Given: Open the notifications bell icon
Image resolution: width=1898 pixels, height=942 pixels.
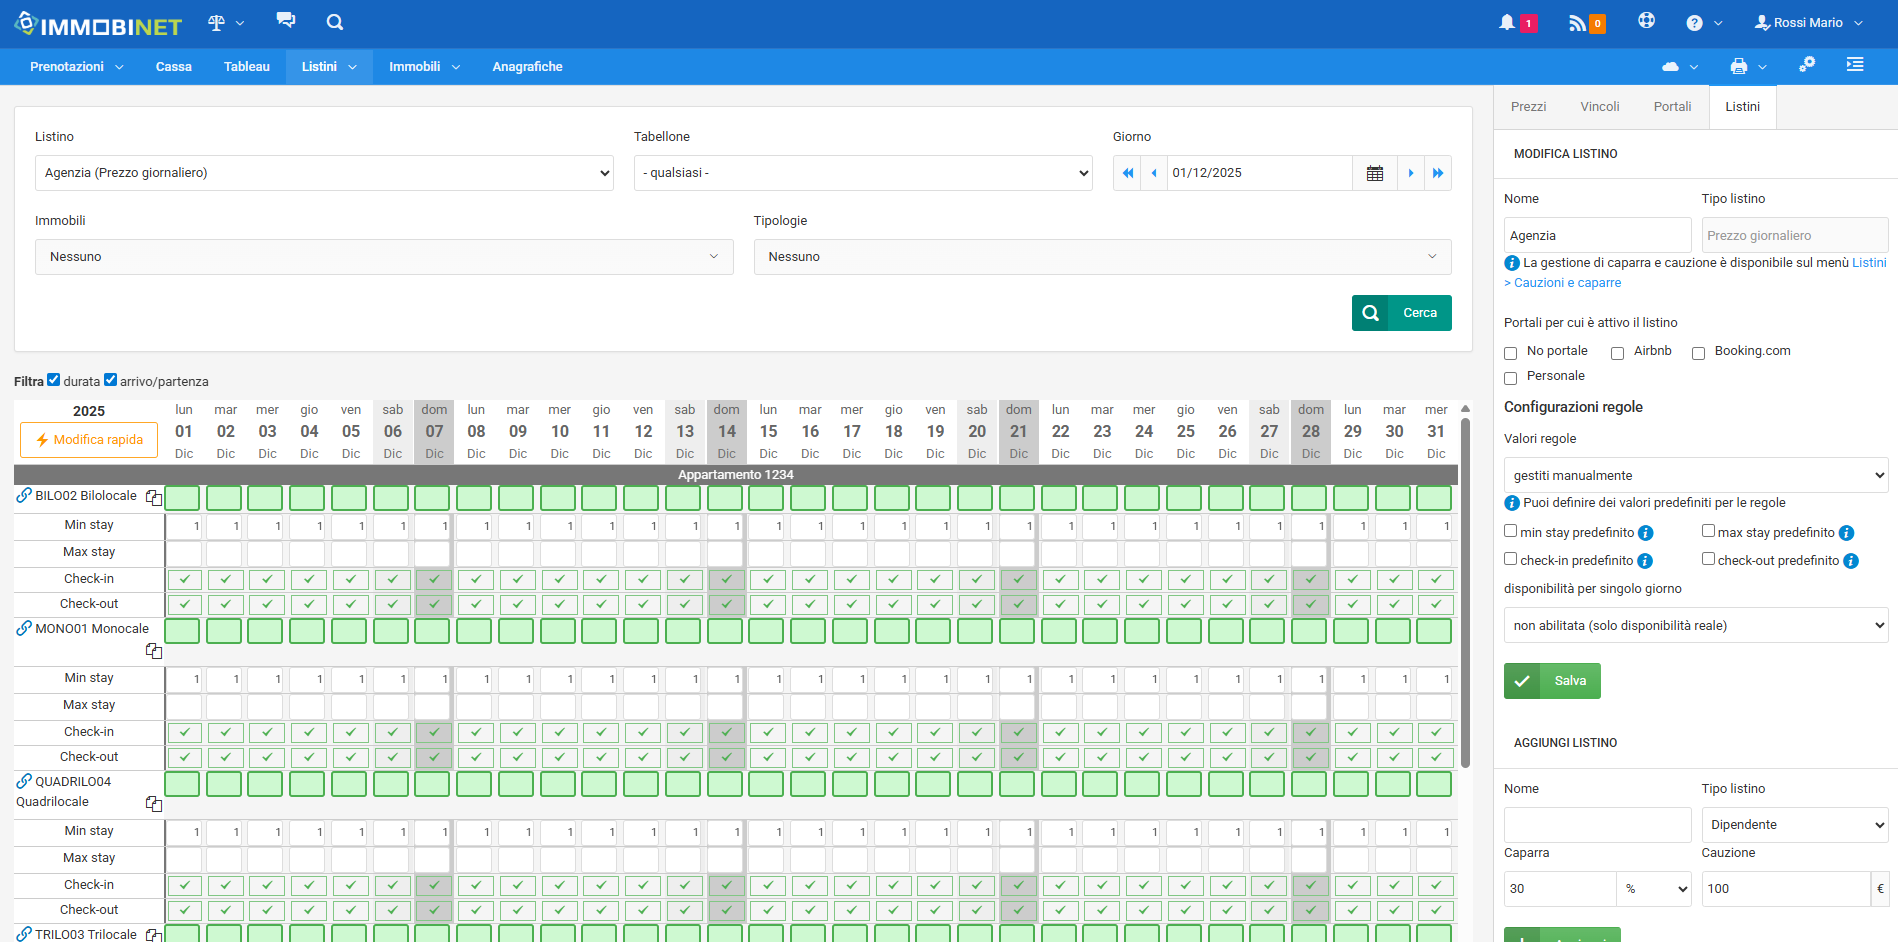Looking at the screenshot, I should click(x=1507, y=22).
